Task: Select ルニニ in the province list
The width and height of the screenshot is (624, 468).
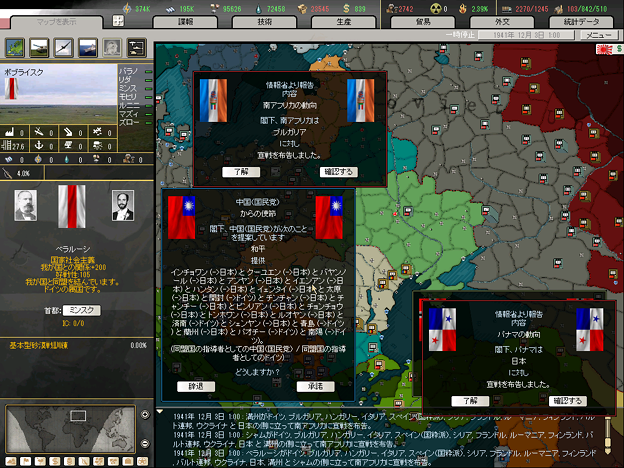Action: tap(136, 105)
